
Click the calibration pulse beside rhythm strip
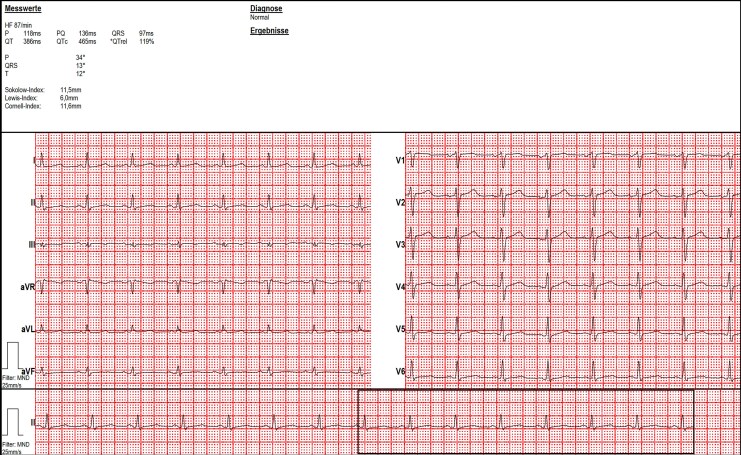(12, 422)
